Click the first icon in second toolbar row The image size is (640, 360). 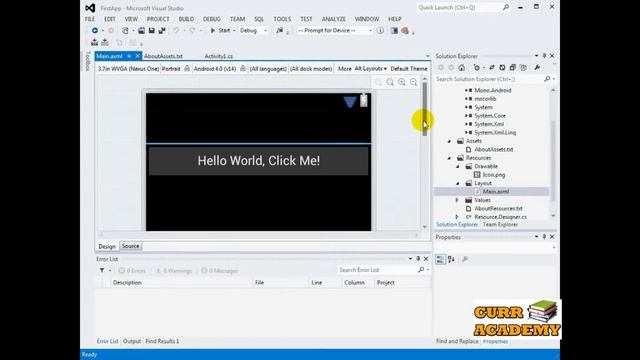point(95,42)
